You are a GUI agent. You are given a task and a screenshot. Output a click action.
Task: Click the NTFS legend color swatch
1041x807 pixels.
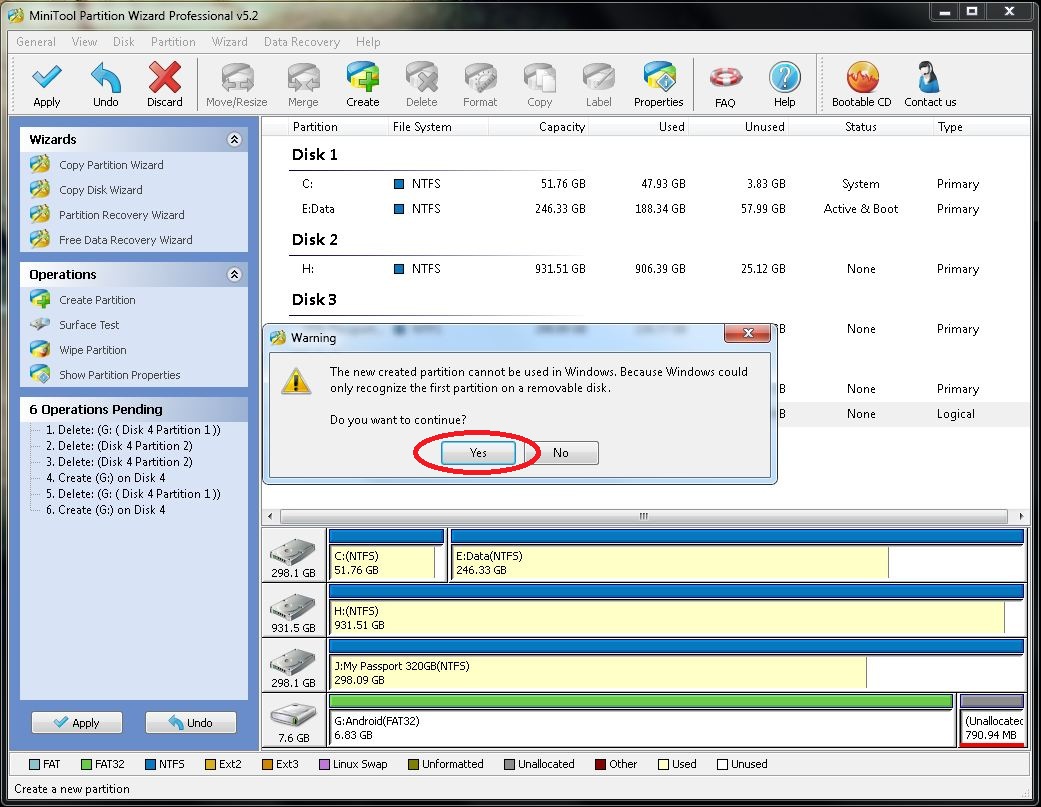[150, 765]
